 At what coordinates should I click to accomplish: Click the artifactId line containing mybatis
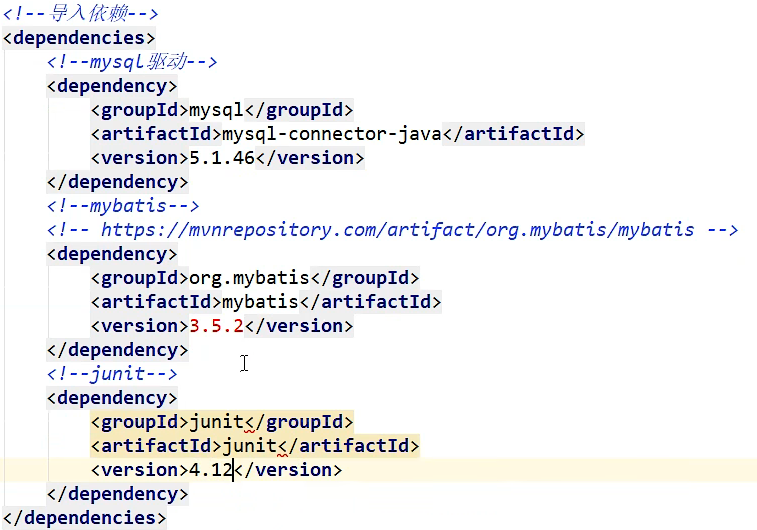pyautogui.click(x=266, y=302)
